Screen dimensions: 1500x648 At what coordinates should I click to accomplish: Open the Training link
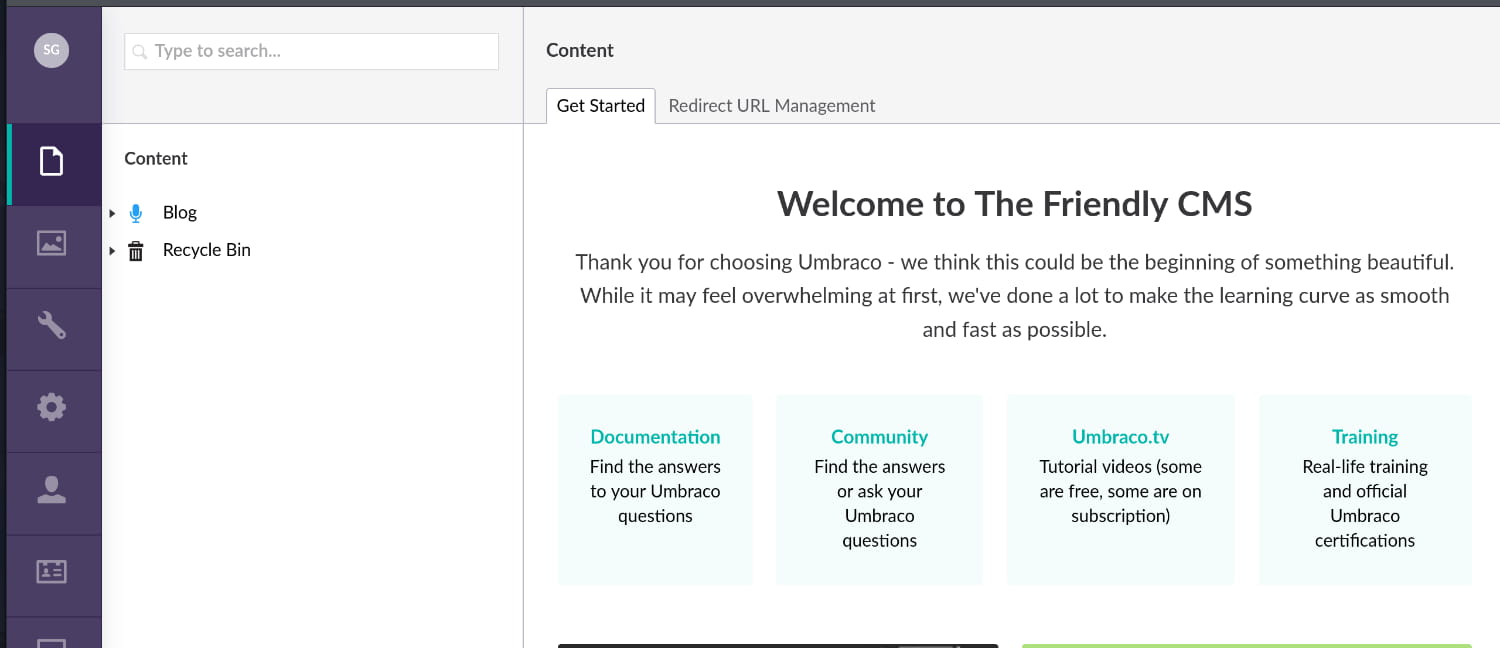click(x=1364, y=437)
